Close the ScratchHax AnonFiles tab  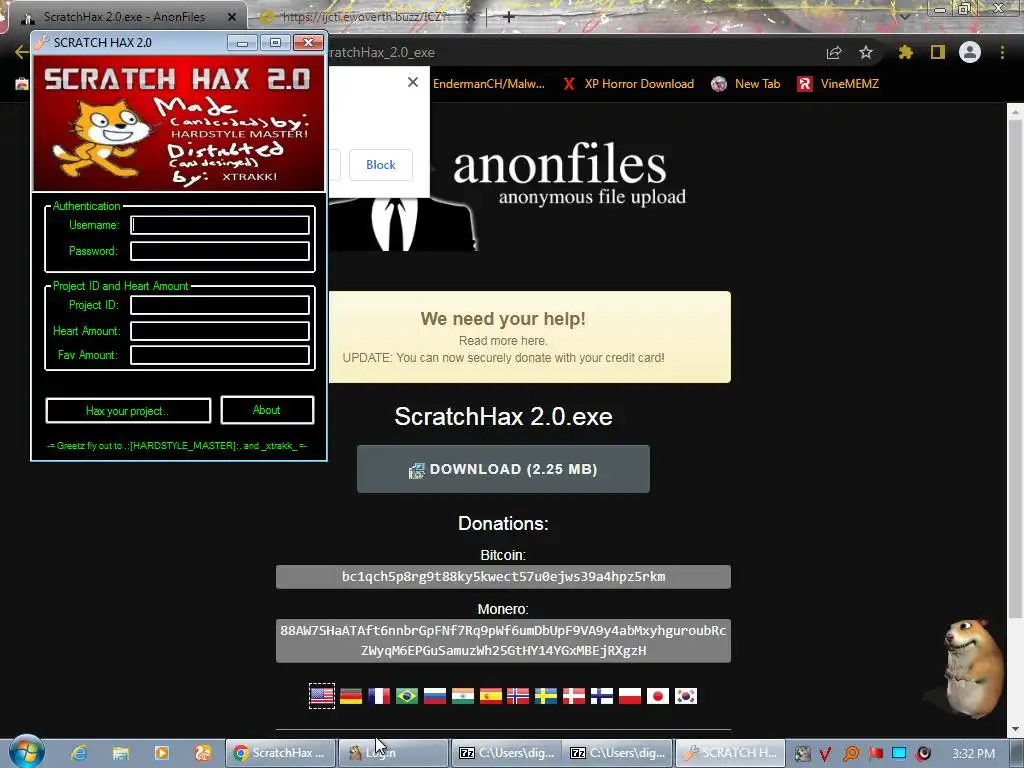pos(232,17)
